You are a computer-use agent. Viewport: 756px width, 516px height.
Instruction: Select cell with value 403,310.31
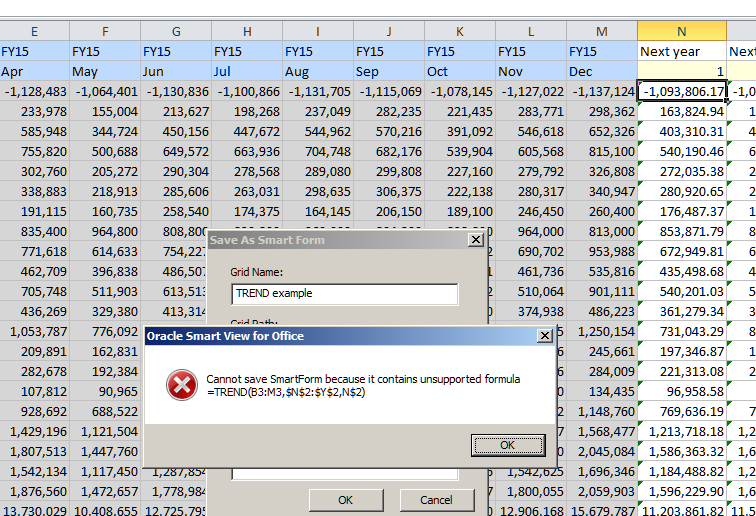[682, 131]
